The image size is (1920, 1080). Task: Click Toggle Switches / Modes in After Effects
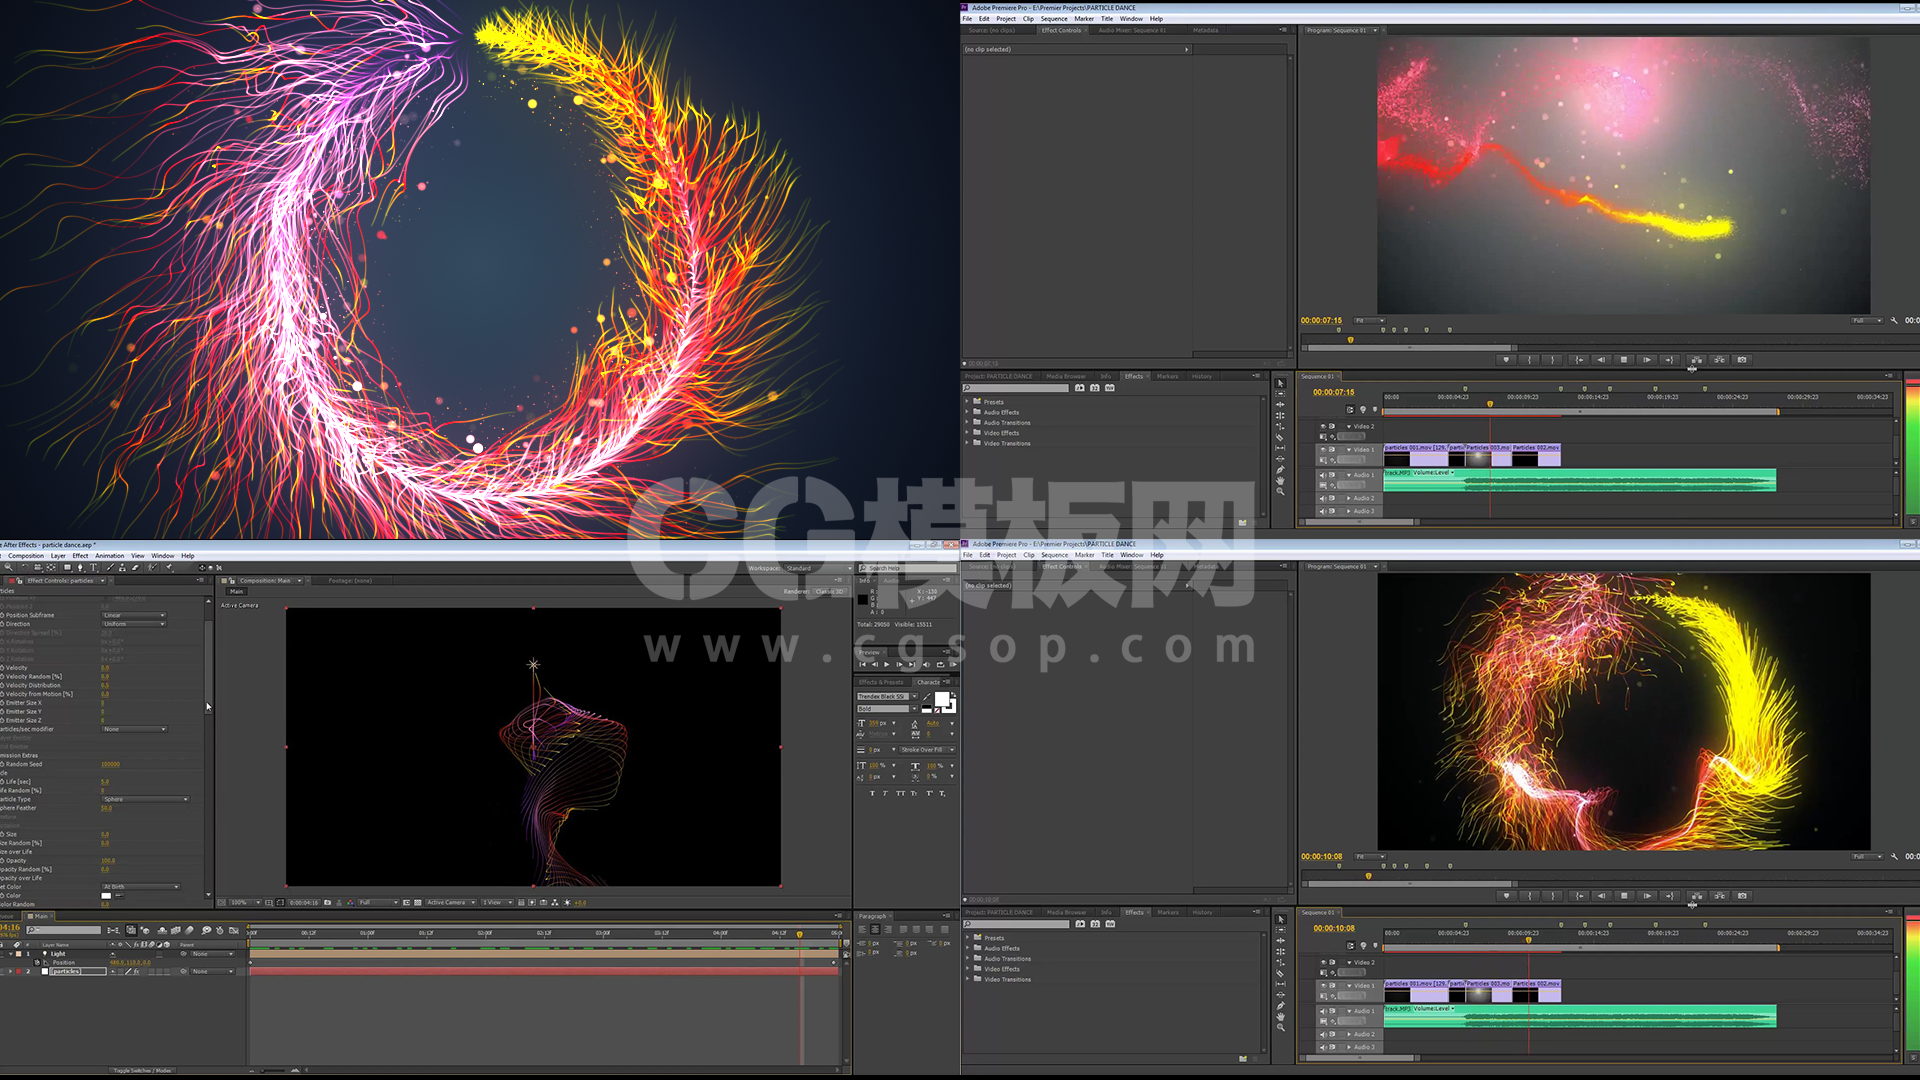142,1070
